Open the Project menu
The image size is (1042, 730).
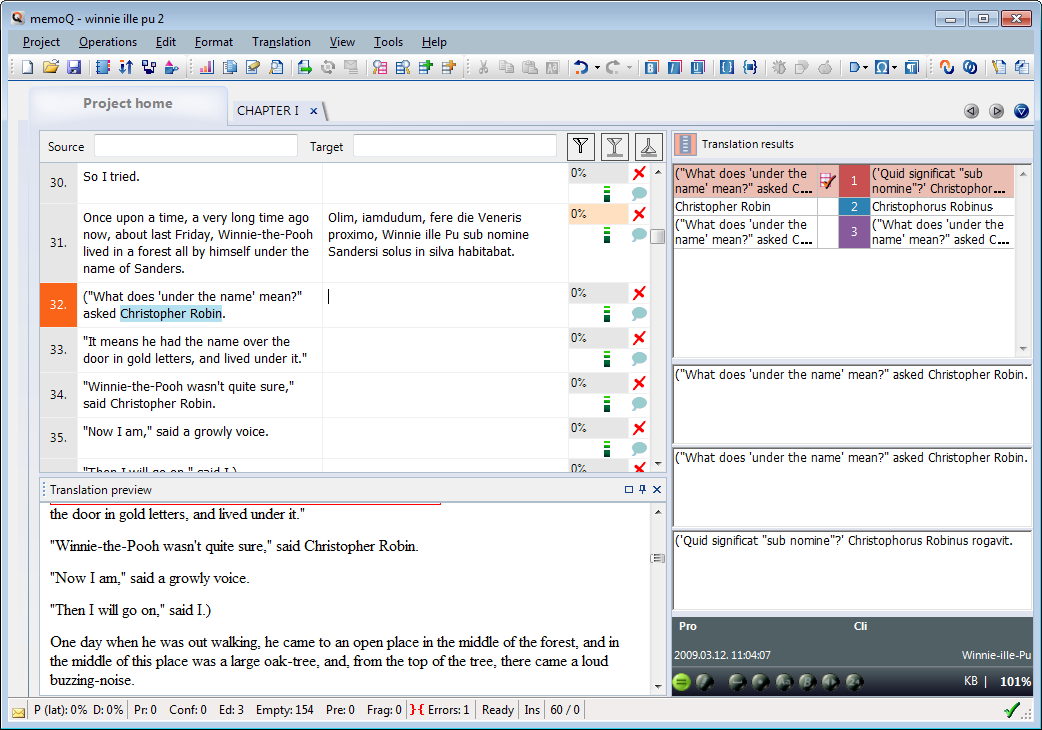point(41,42)
